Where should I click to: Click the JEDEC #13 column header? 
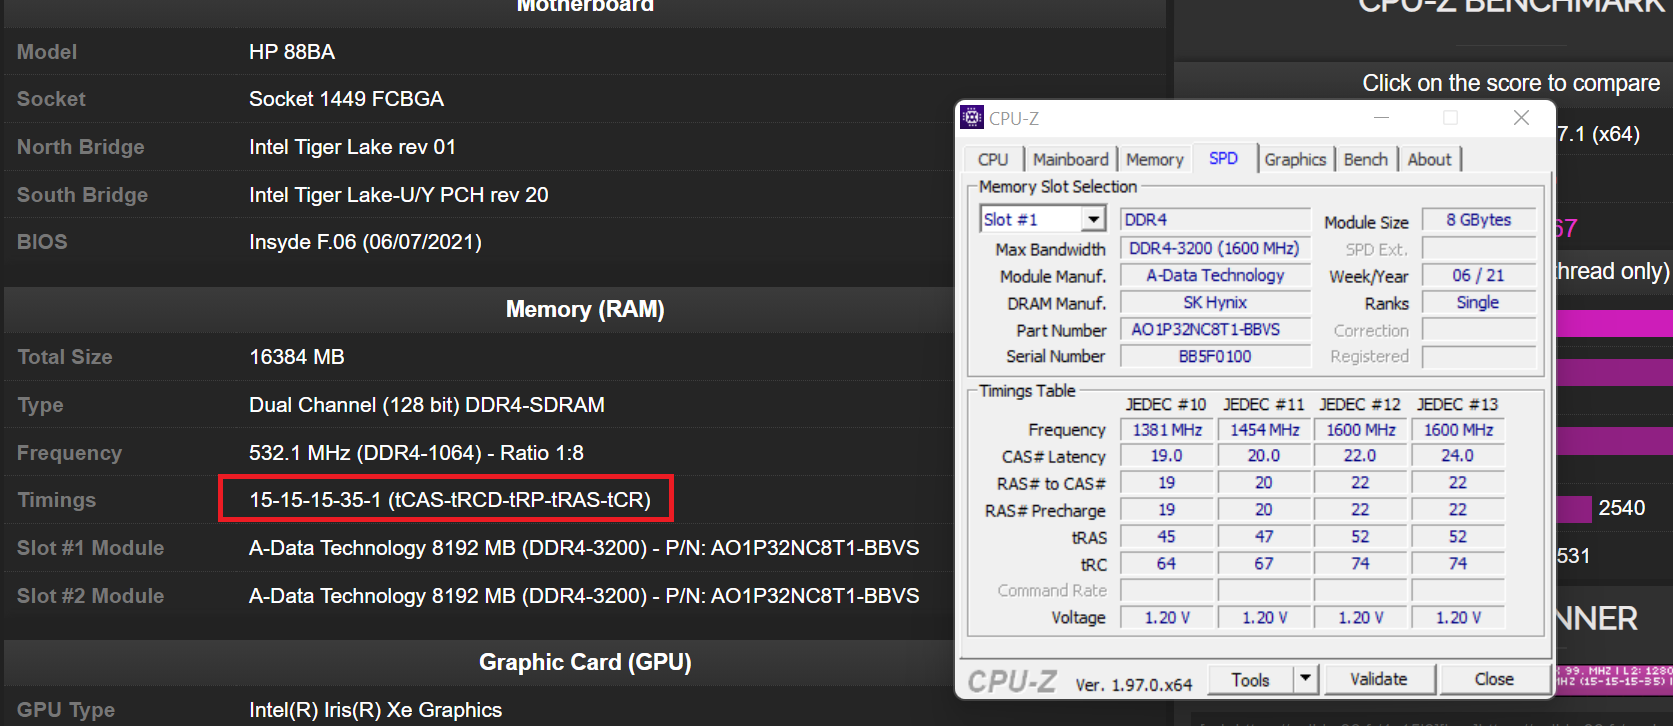coord(1458,404)
